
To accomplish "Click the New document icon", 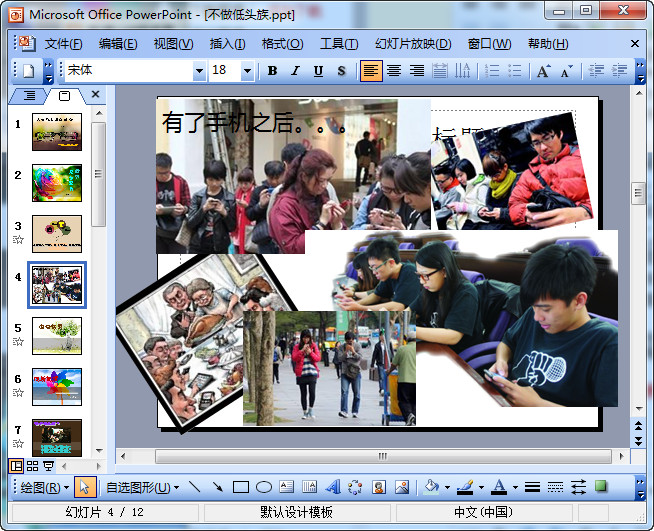I will pyautogui.click(x=28, y=70).
